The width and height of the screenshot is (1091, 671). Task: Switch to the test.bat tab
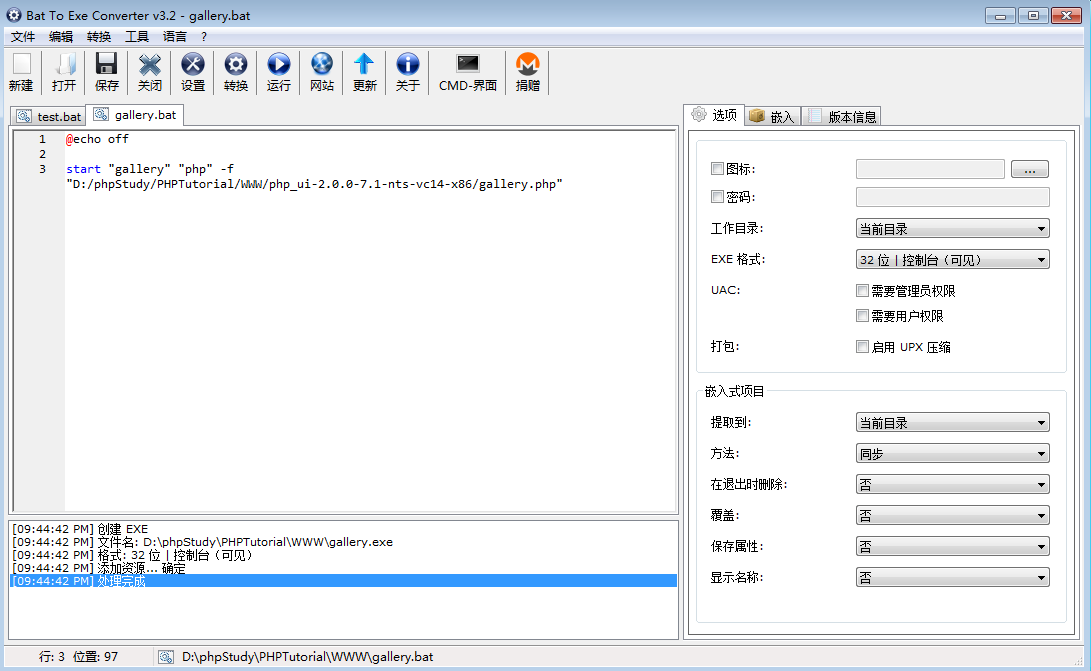[49, 116]
